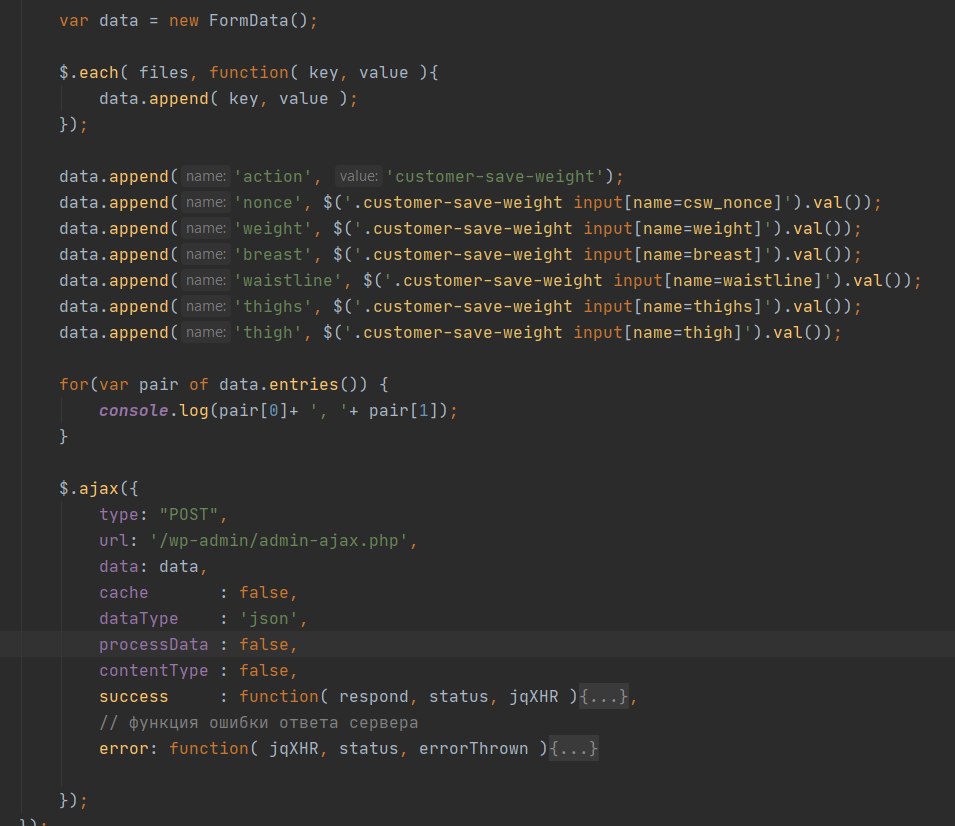Click the 'value:' parameter hint

pyautogui.click(x=359, y=177)
